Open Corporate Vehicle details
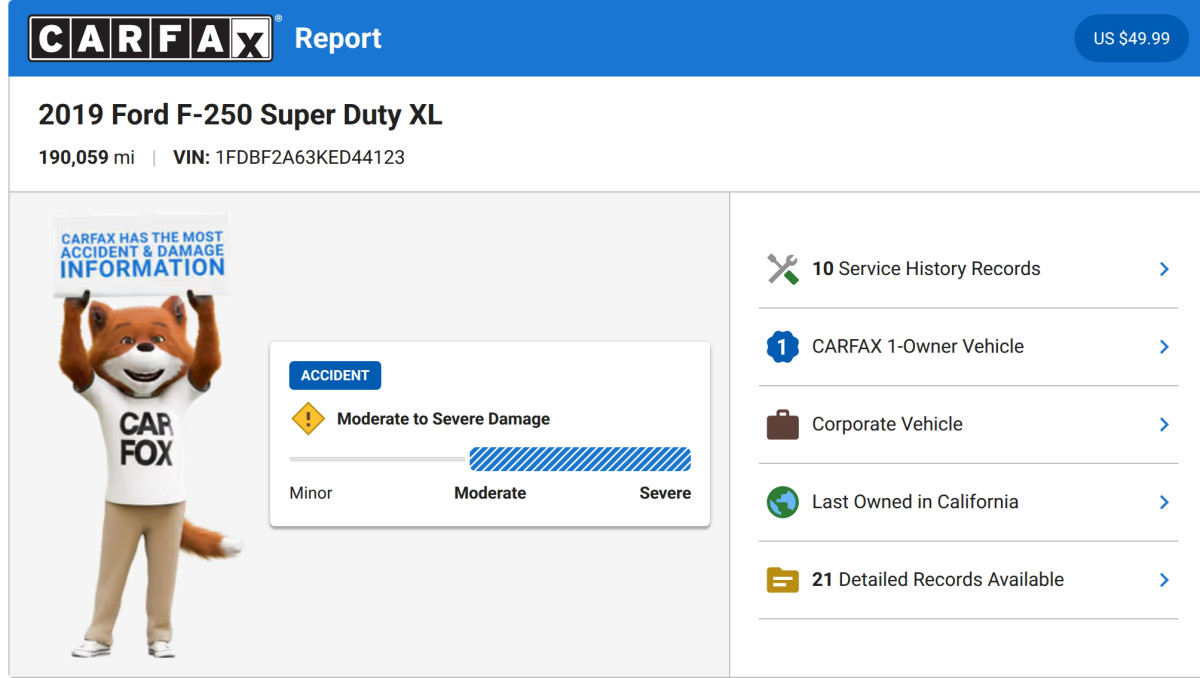The image size is (1200, 678). click(x=968, y=424)
